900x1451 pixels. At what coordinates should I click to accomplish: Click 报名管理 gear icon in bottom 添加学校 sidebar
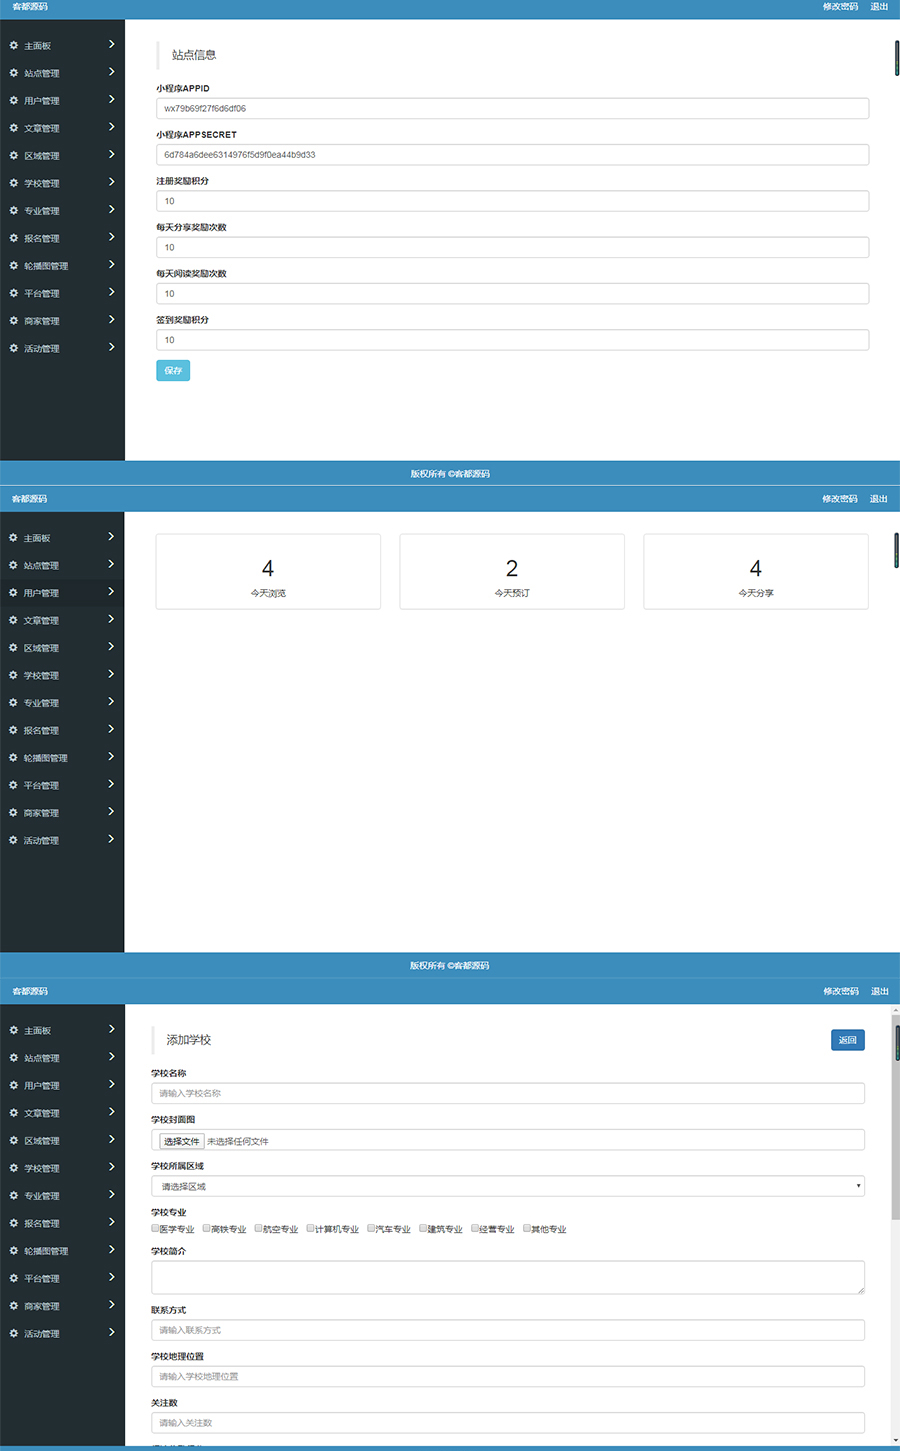[x=14, y=1223]
